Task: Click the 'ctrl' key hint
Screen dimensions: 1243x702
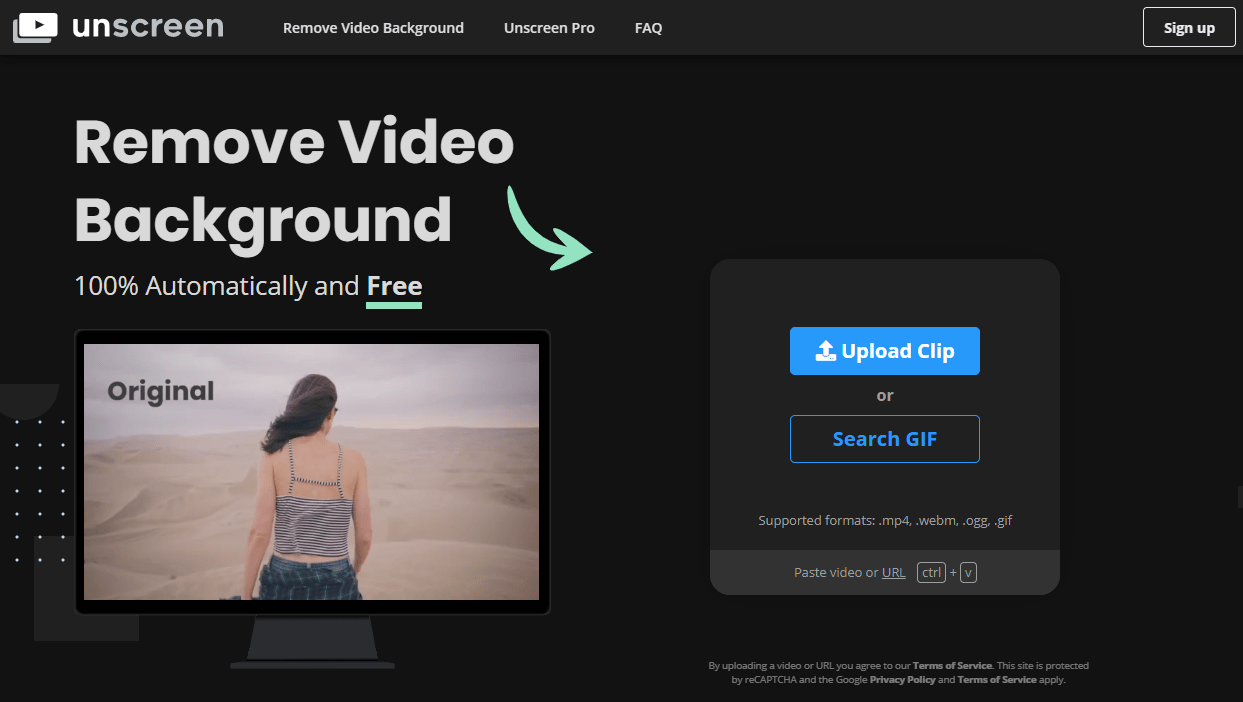Action: click(932, 573)
